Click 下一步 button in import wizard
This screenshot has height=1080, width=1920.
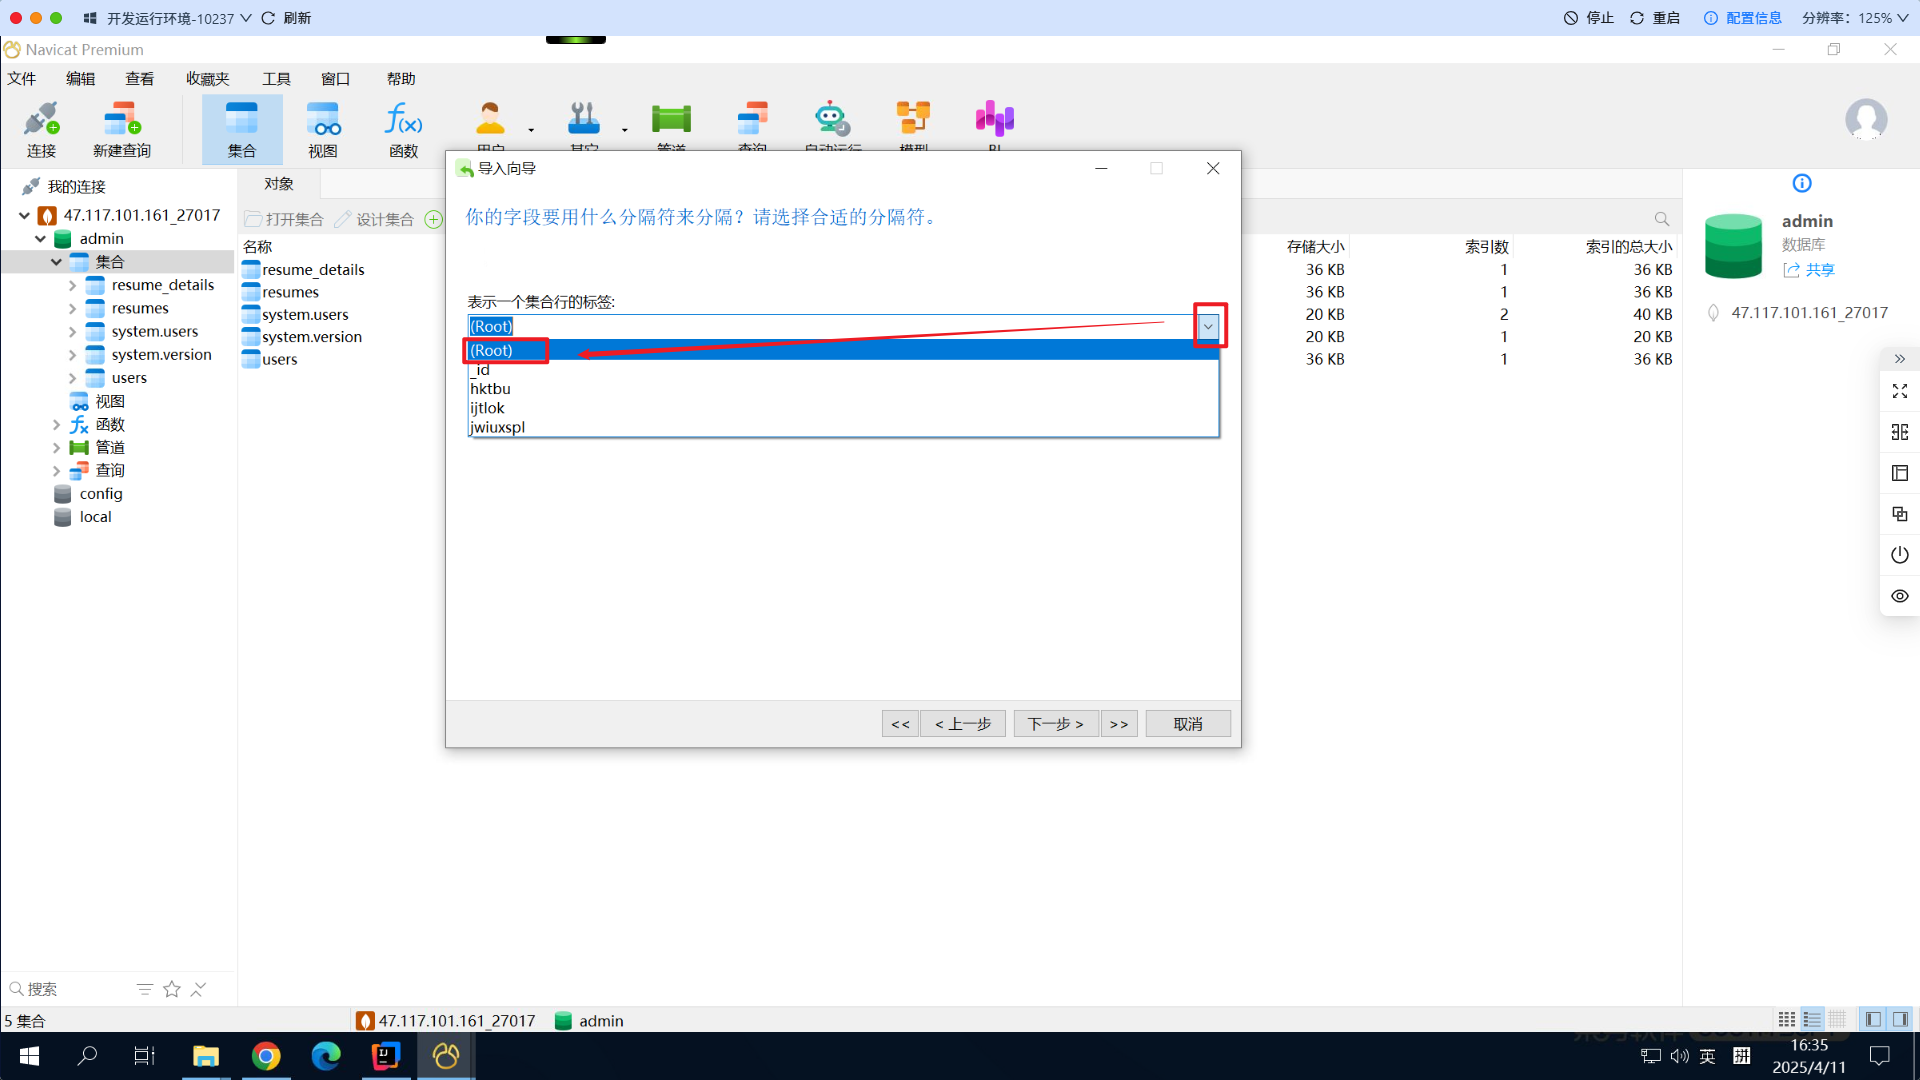(1056, 724)
